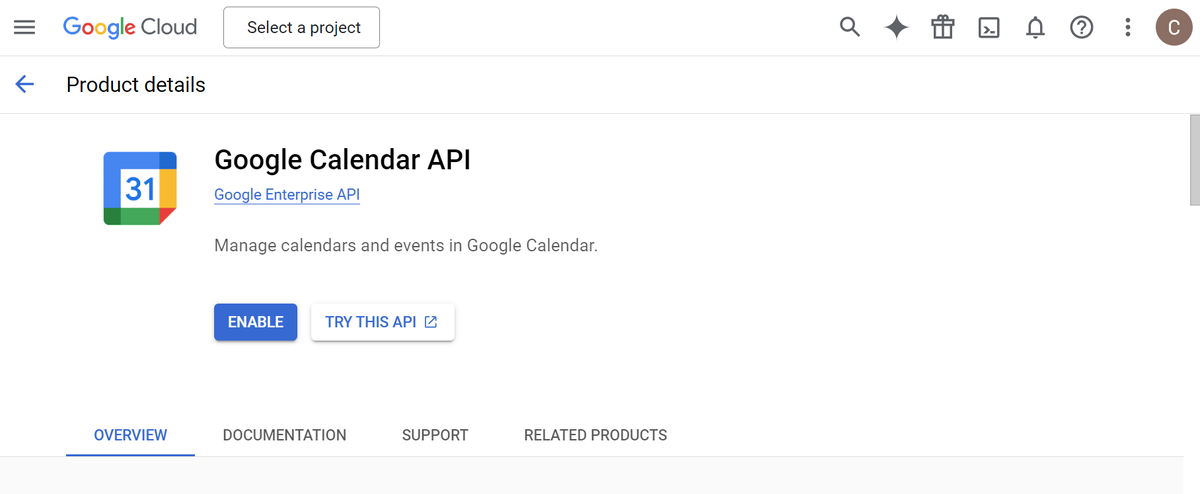Image resolution: width=1200 pixels, height=494 pixels.
Task: Select the Overview tab
Action: click(x=130, y=435)
